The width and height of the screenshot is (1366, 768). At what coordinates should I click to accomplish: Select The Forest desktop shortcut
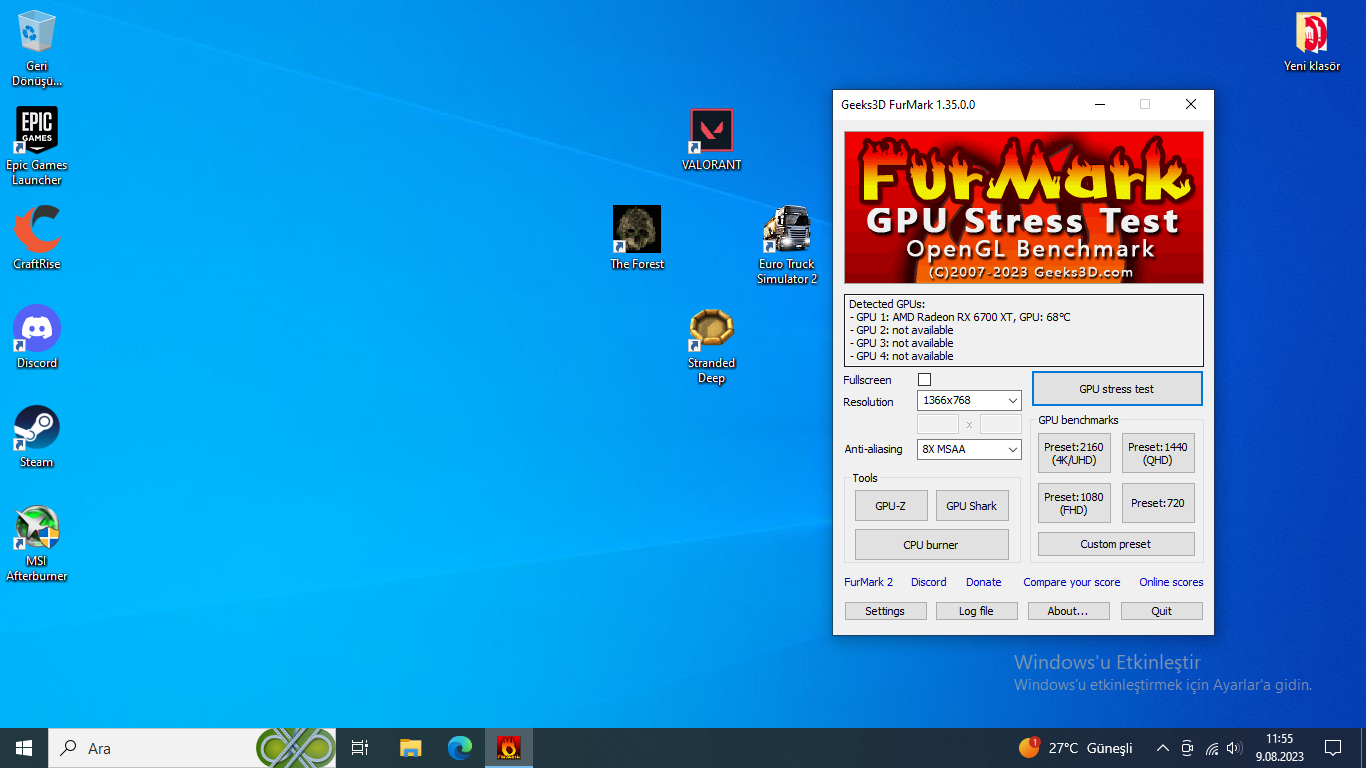[637, 238]
